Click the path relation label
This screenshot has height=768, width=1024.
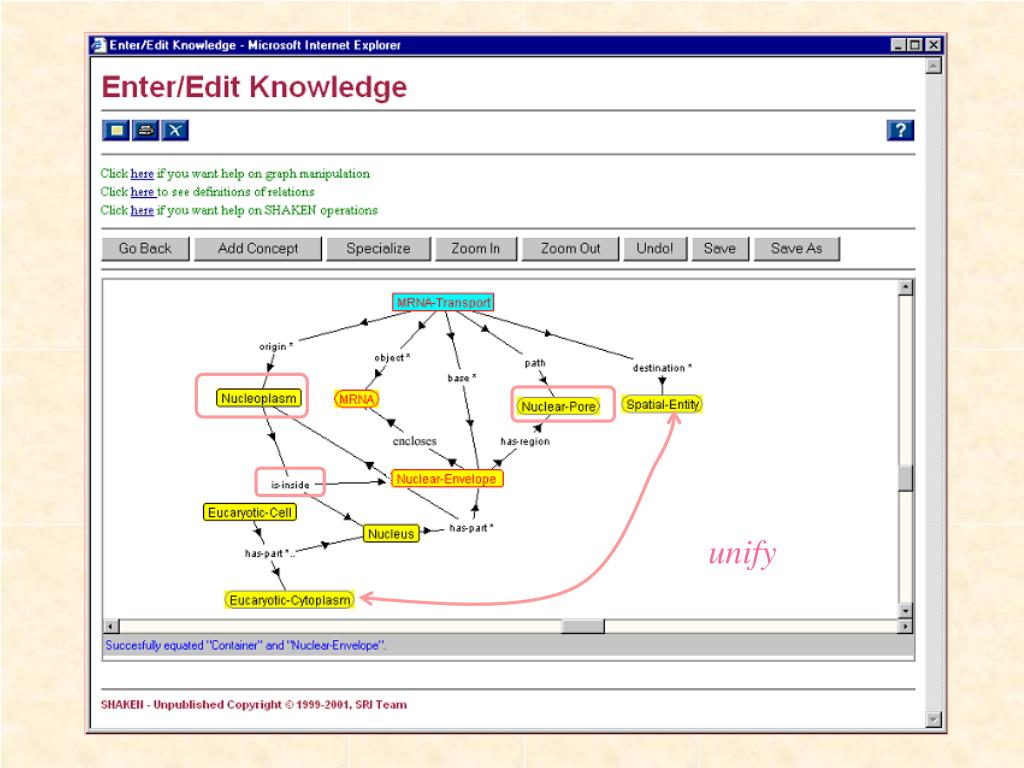535,362
